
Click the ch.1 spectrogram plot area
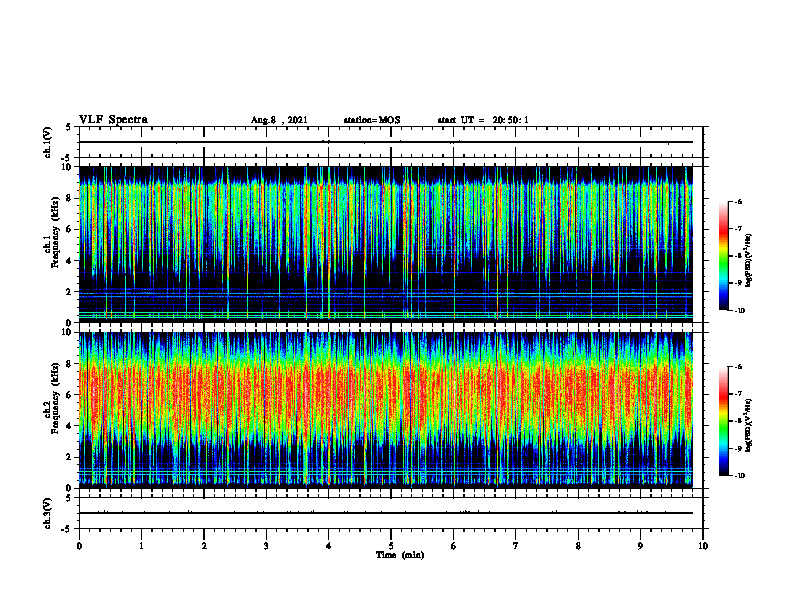385,243
